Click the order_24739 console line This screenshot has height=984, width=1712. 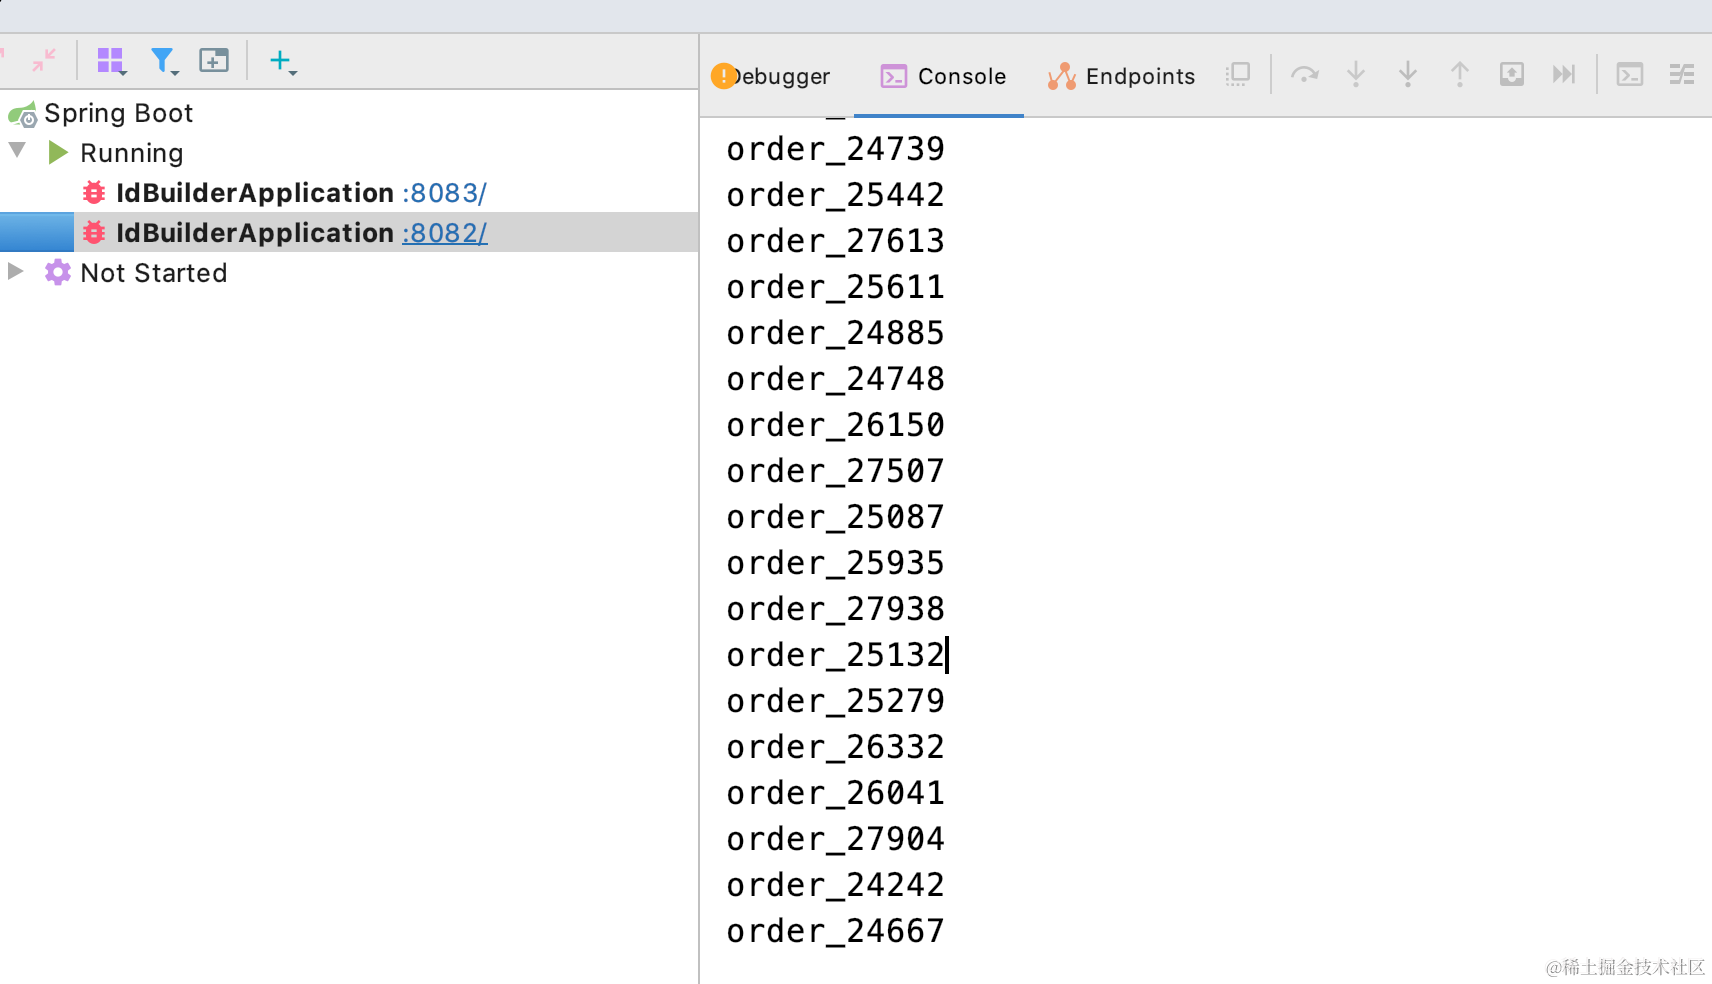[835, 149]
